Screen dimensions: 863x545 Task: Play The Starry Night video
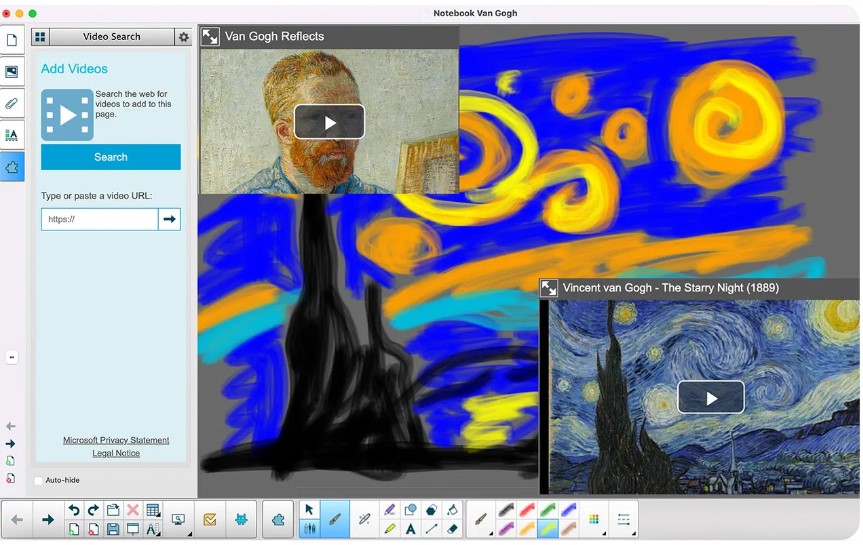click(711, 397)
